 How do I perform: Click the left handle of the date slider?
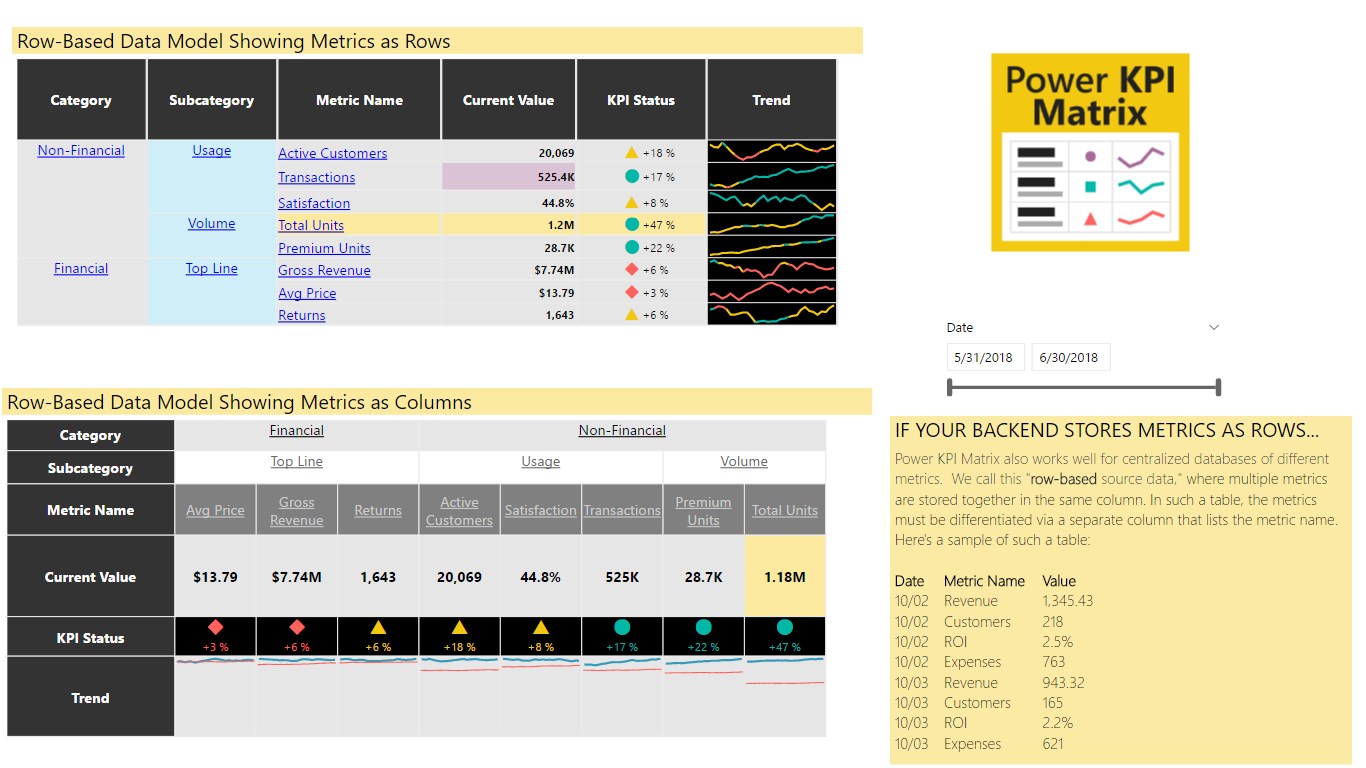[x=950, y=387]
